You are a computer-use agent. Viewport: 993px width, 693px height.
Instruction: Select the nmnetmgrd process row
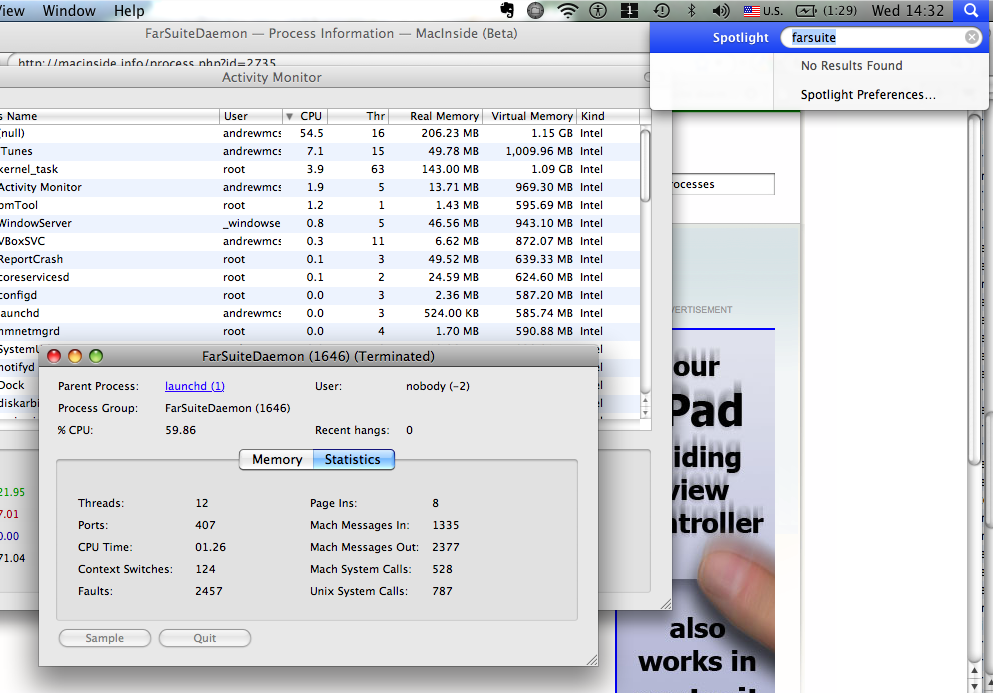pyautogui.click(x=319, y=331)
